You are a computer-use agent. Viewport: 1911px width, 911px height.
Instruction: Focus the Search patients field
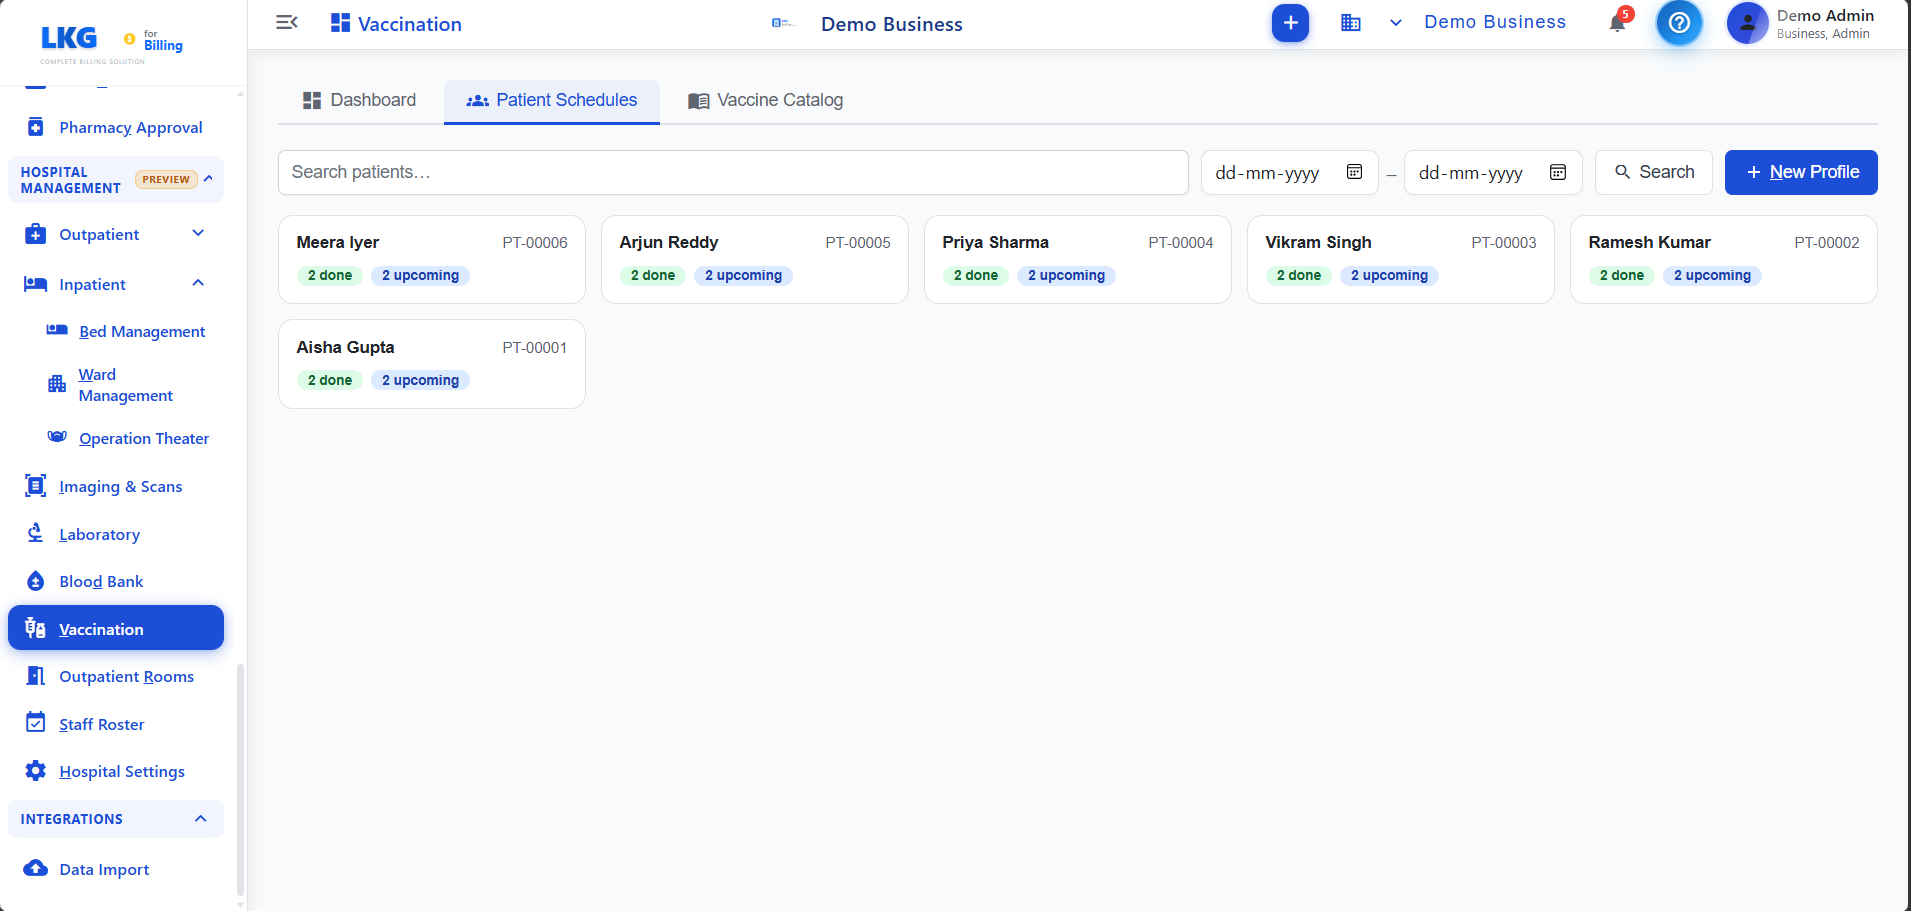pos(733,172)
